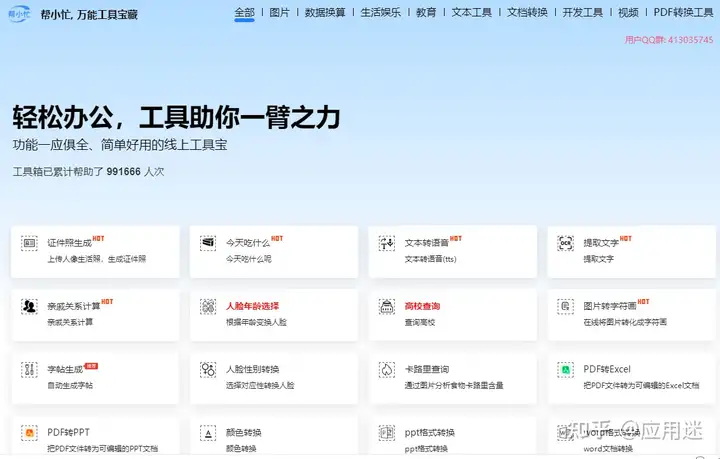
Task: Open the PDF转PPT tool title
Action: point(68,432)
